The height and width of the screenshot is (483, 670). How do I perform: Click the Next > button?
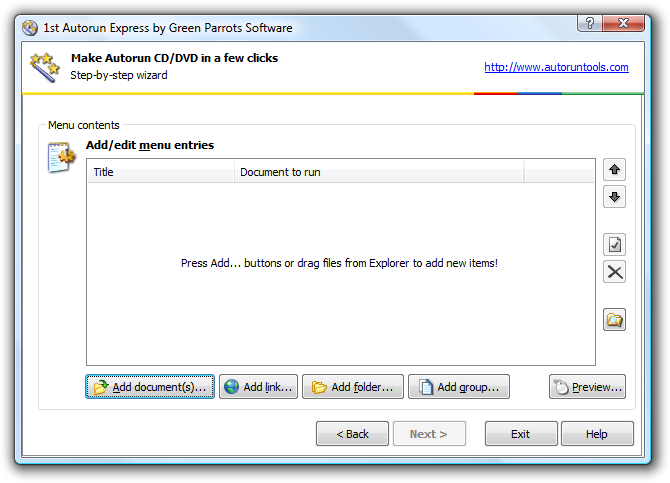(429, 434)
